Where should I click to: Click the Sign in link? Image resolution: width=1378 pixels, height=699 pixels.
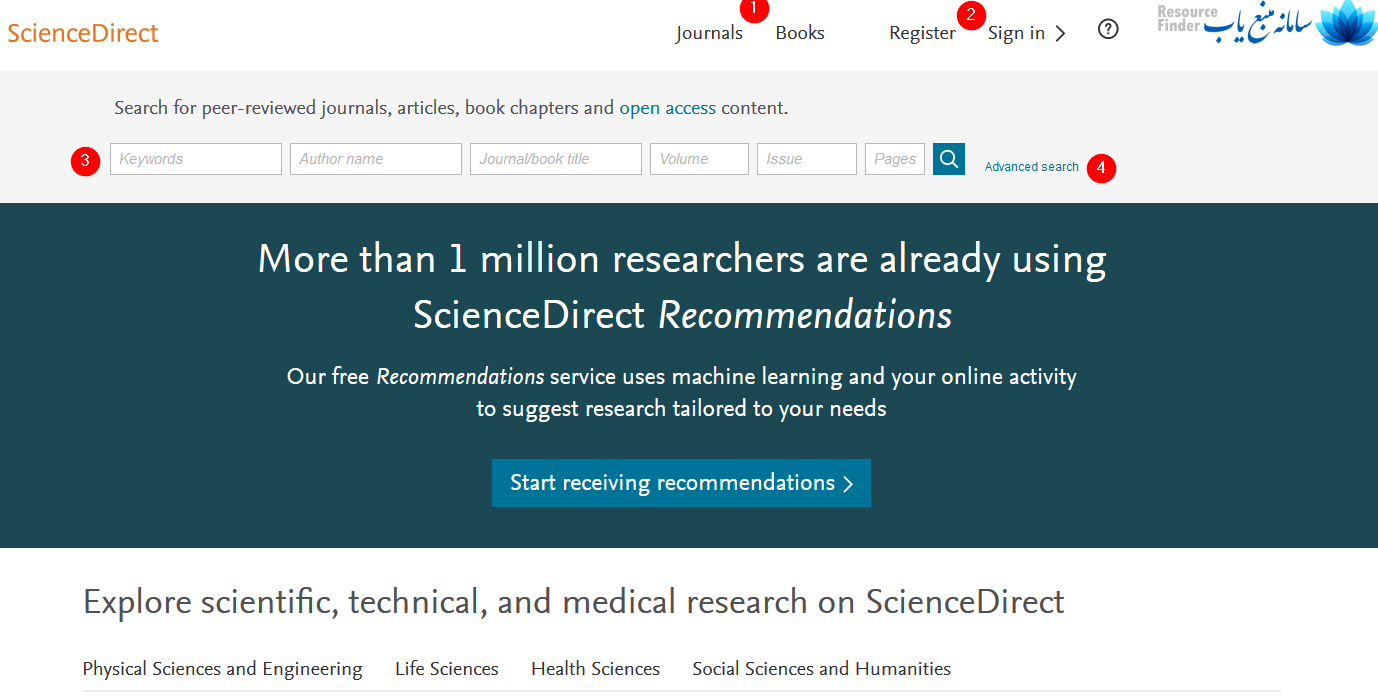click(x=1016, y=33)
